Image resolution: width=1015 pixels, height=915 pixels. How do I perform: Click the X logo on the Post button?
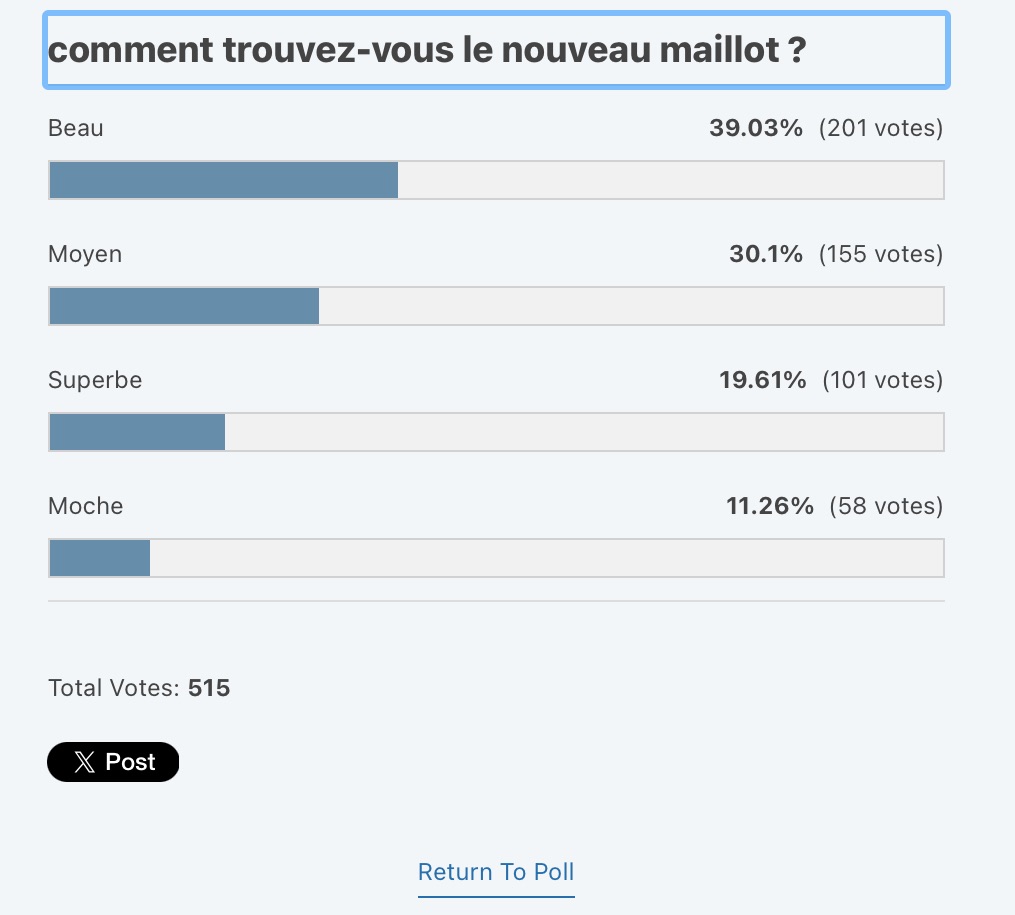pos(85,762)
